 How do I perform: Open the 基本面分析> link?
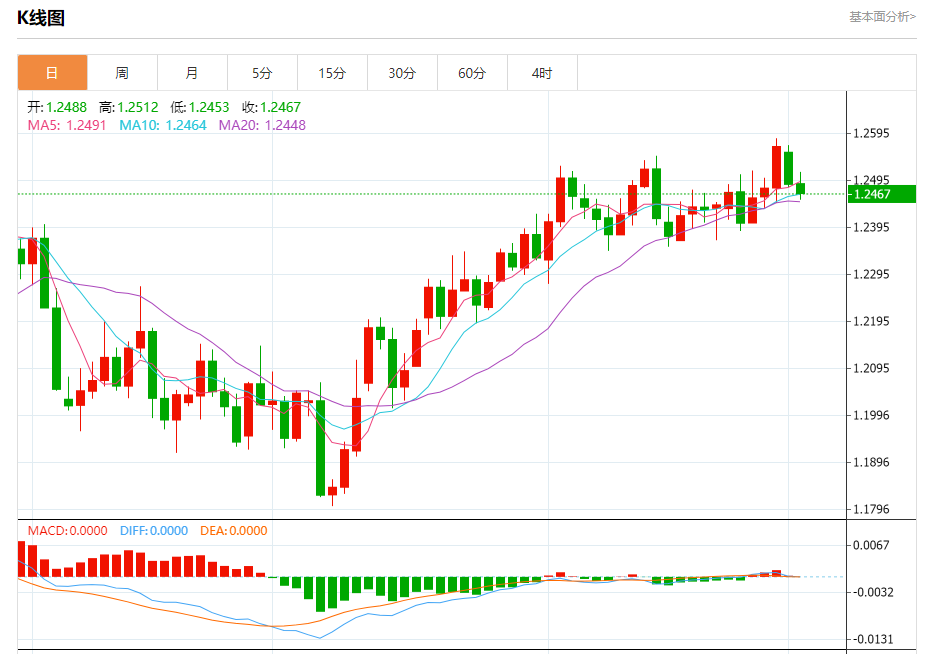(882, 17)
